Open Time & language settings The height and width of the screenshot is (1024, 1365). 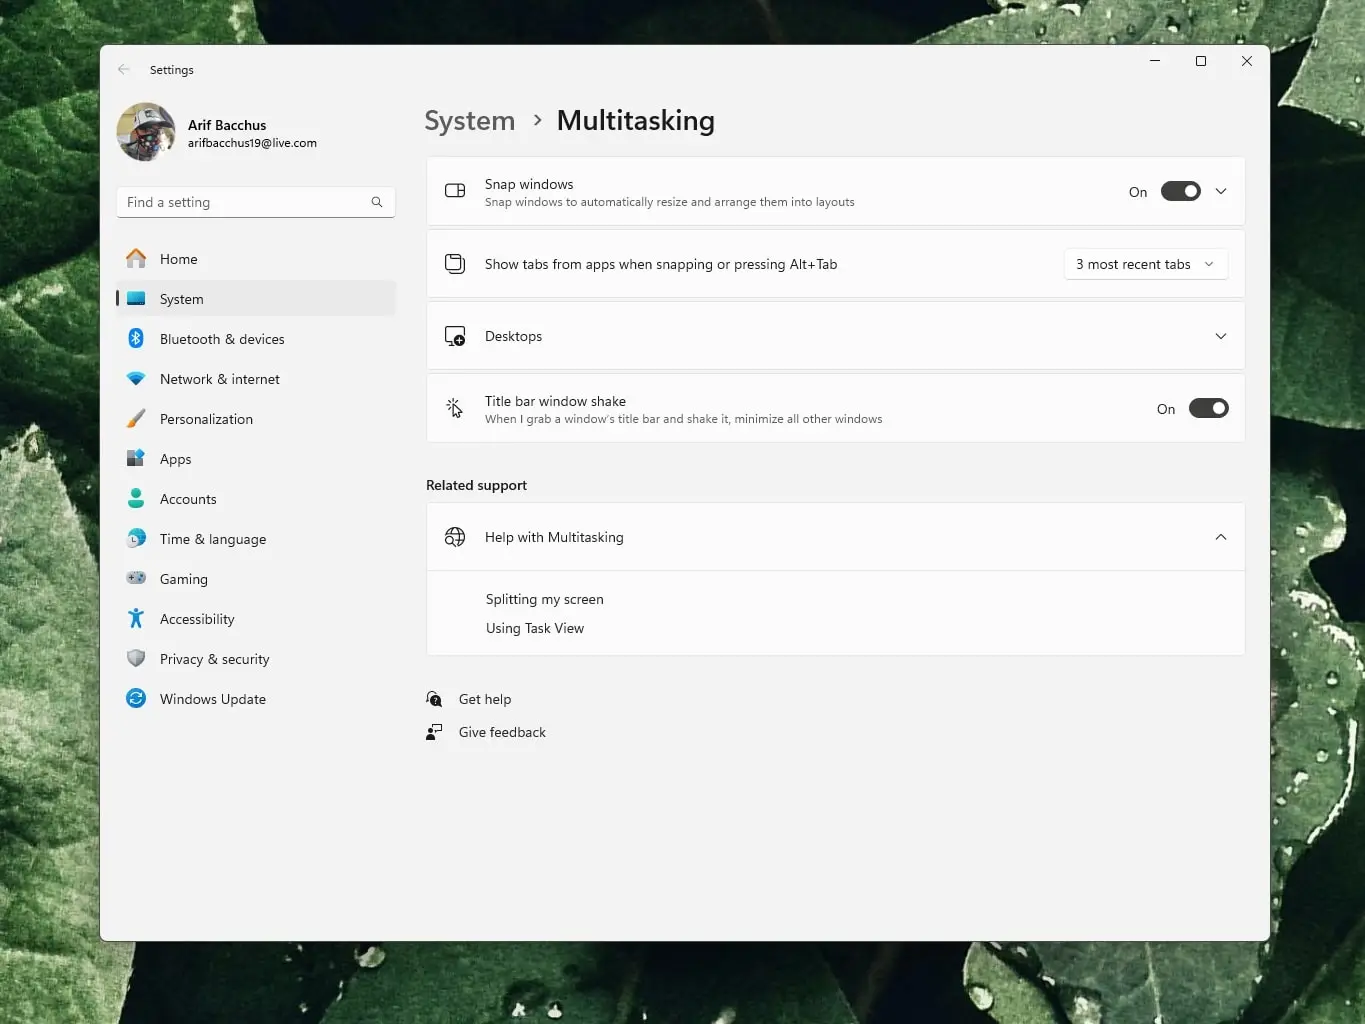coord(213,539)
